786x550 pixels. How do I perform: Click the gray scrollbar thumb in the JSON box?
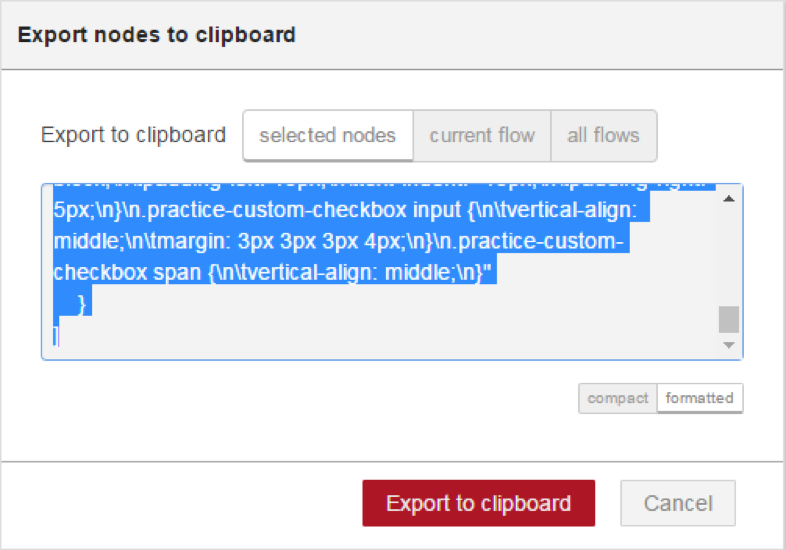coord(729,319)
